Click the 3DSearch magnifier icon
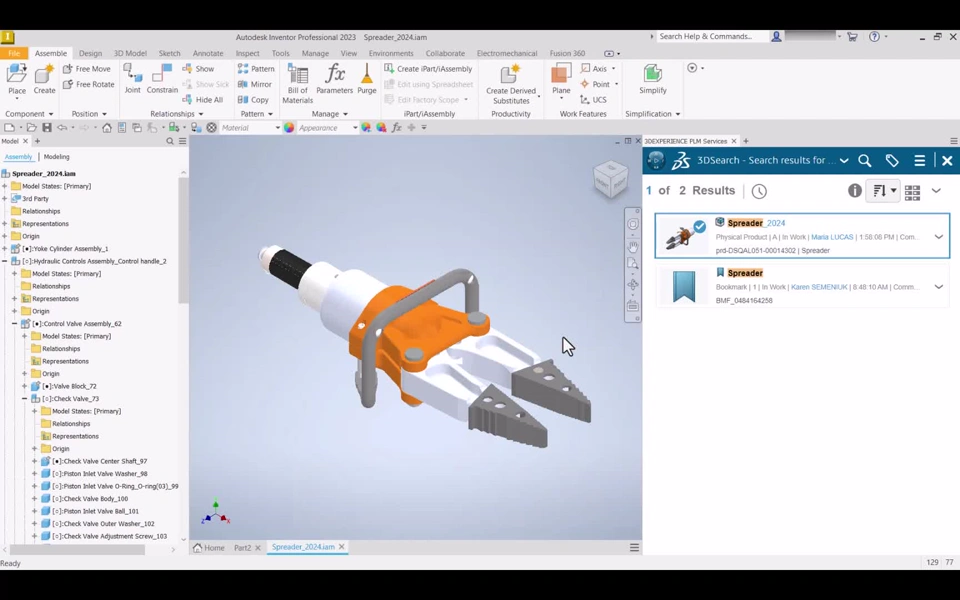This screenshot has height=600, width=960. pyautogui.click(x=864, y=160)
